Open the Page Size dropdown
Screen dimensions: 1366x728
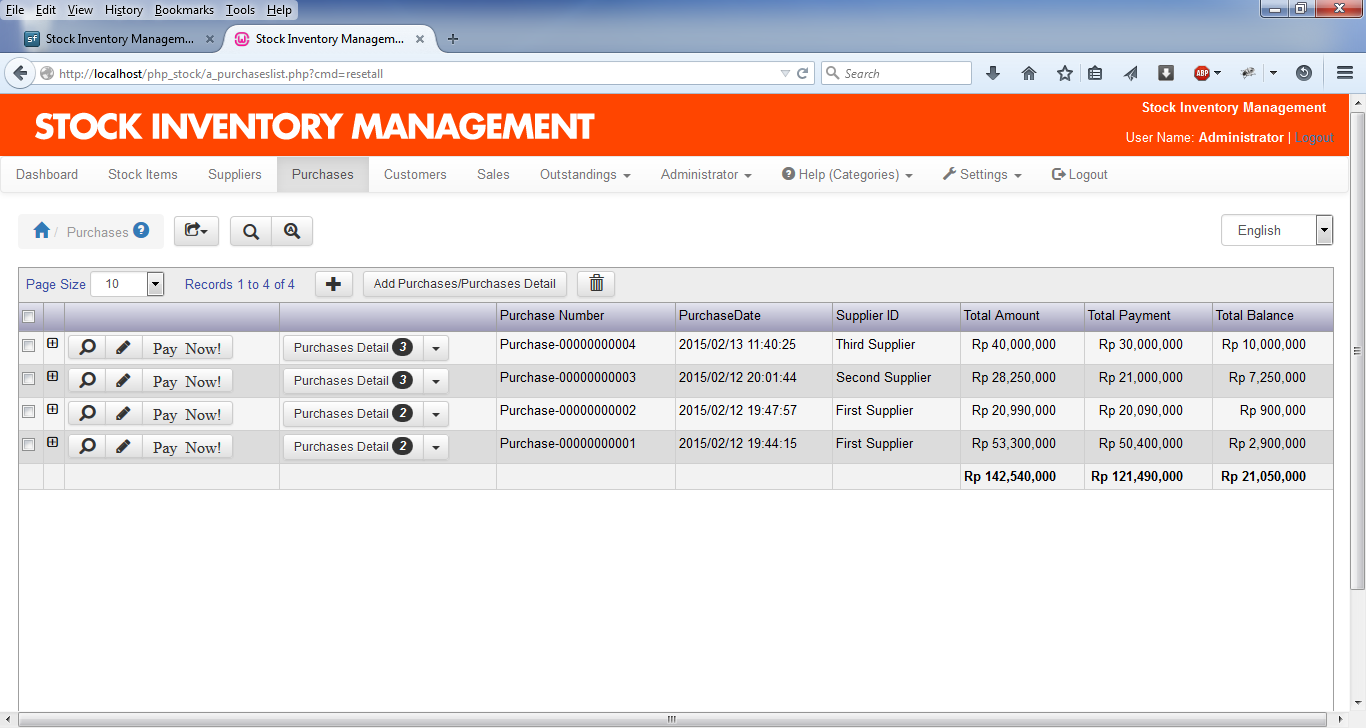pyautogui.click(x=127, y=284)
